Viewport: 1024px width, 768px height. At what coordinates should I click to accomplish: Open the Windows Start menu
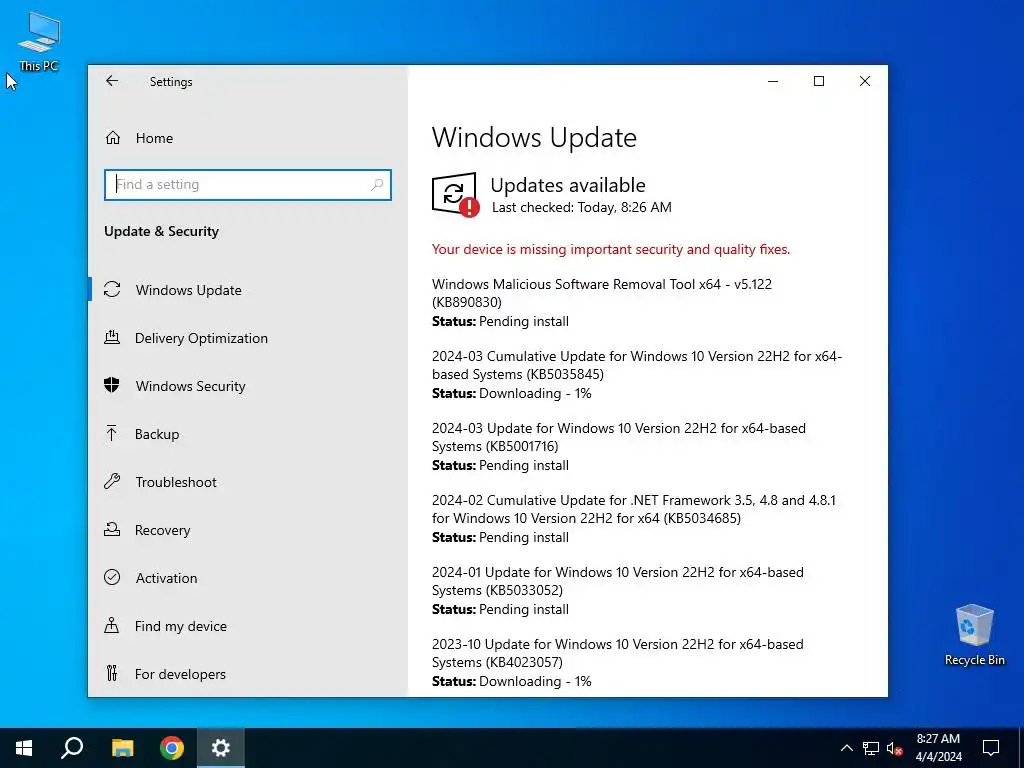(24, 748)
